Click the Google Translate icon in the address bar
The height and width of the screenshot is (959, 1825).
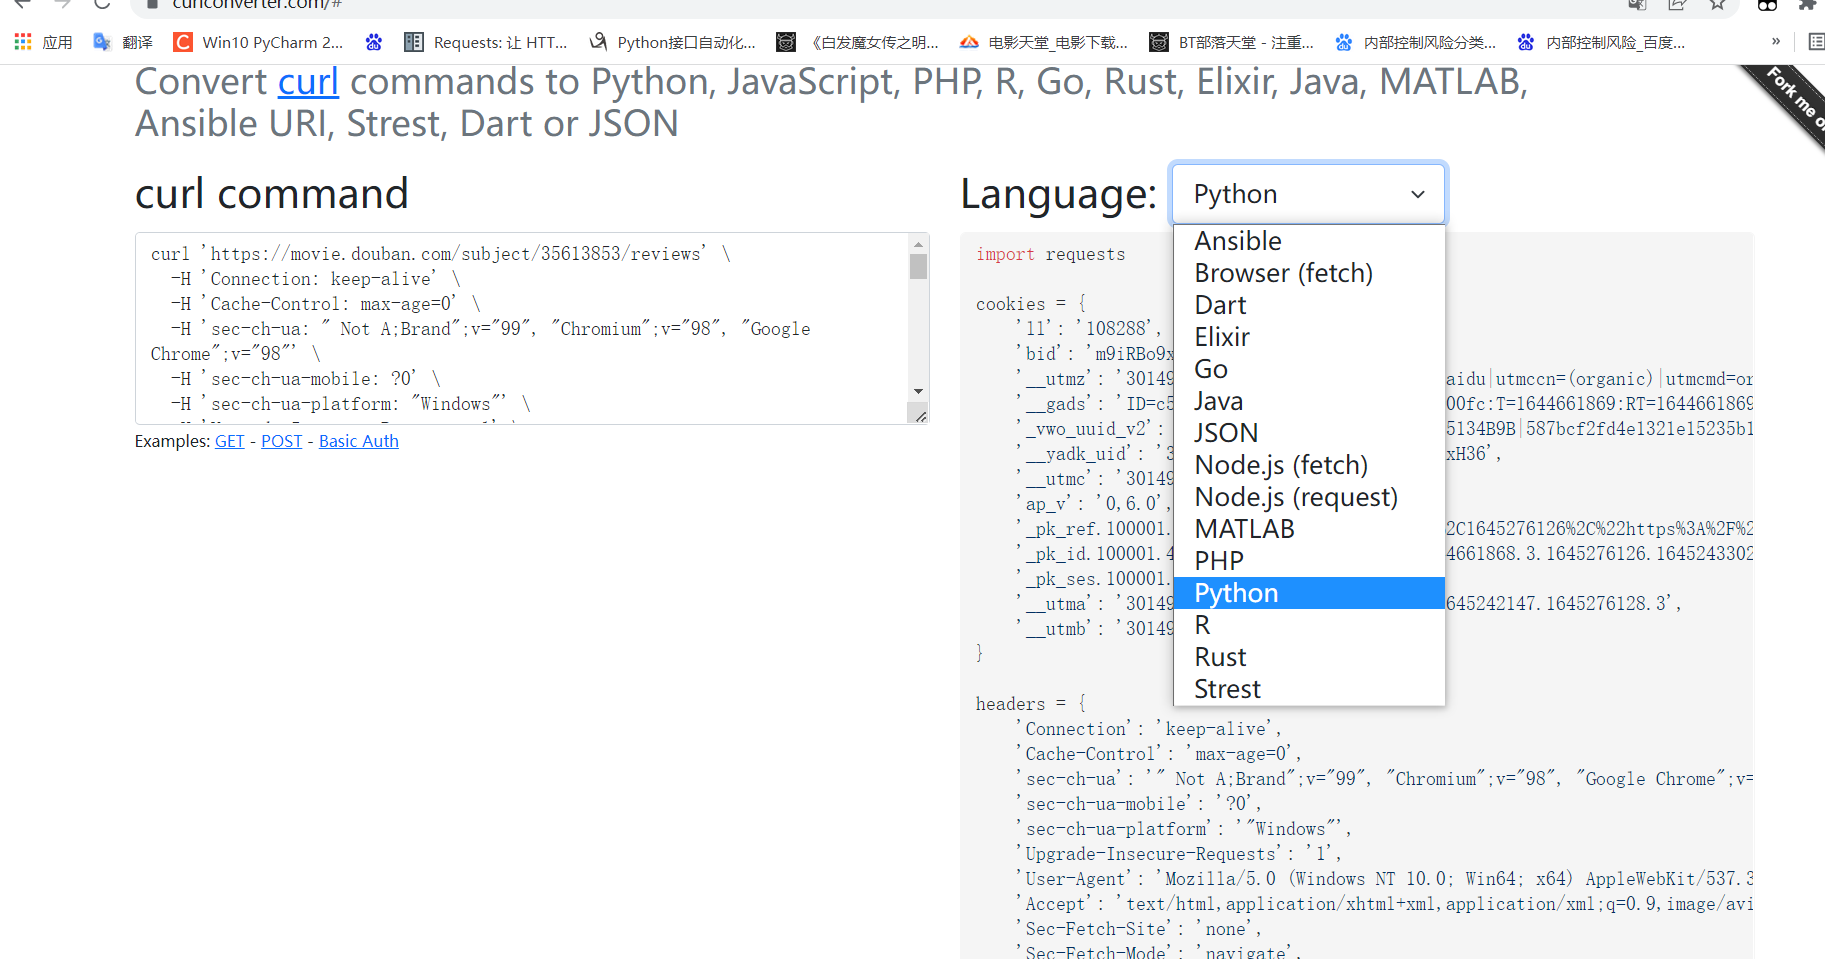click(1636, 5)
